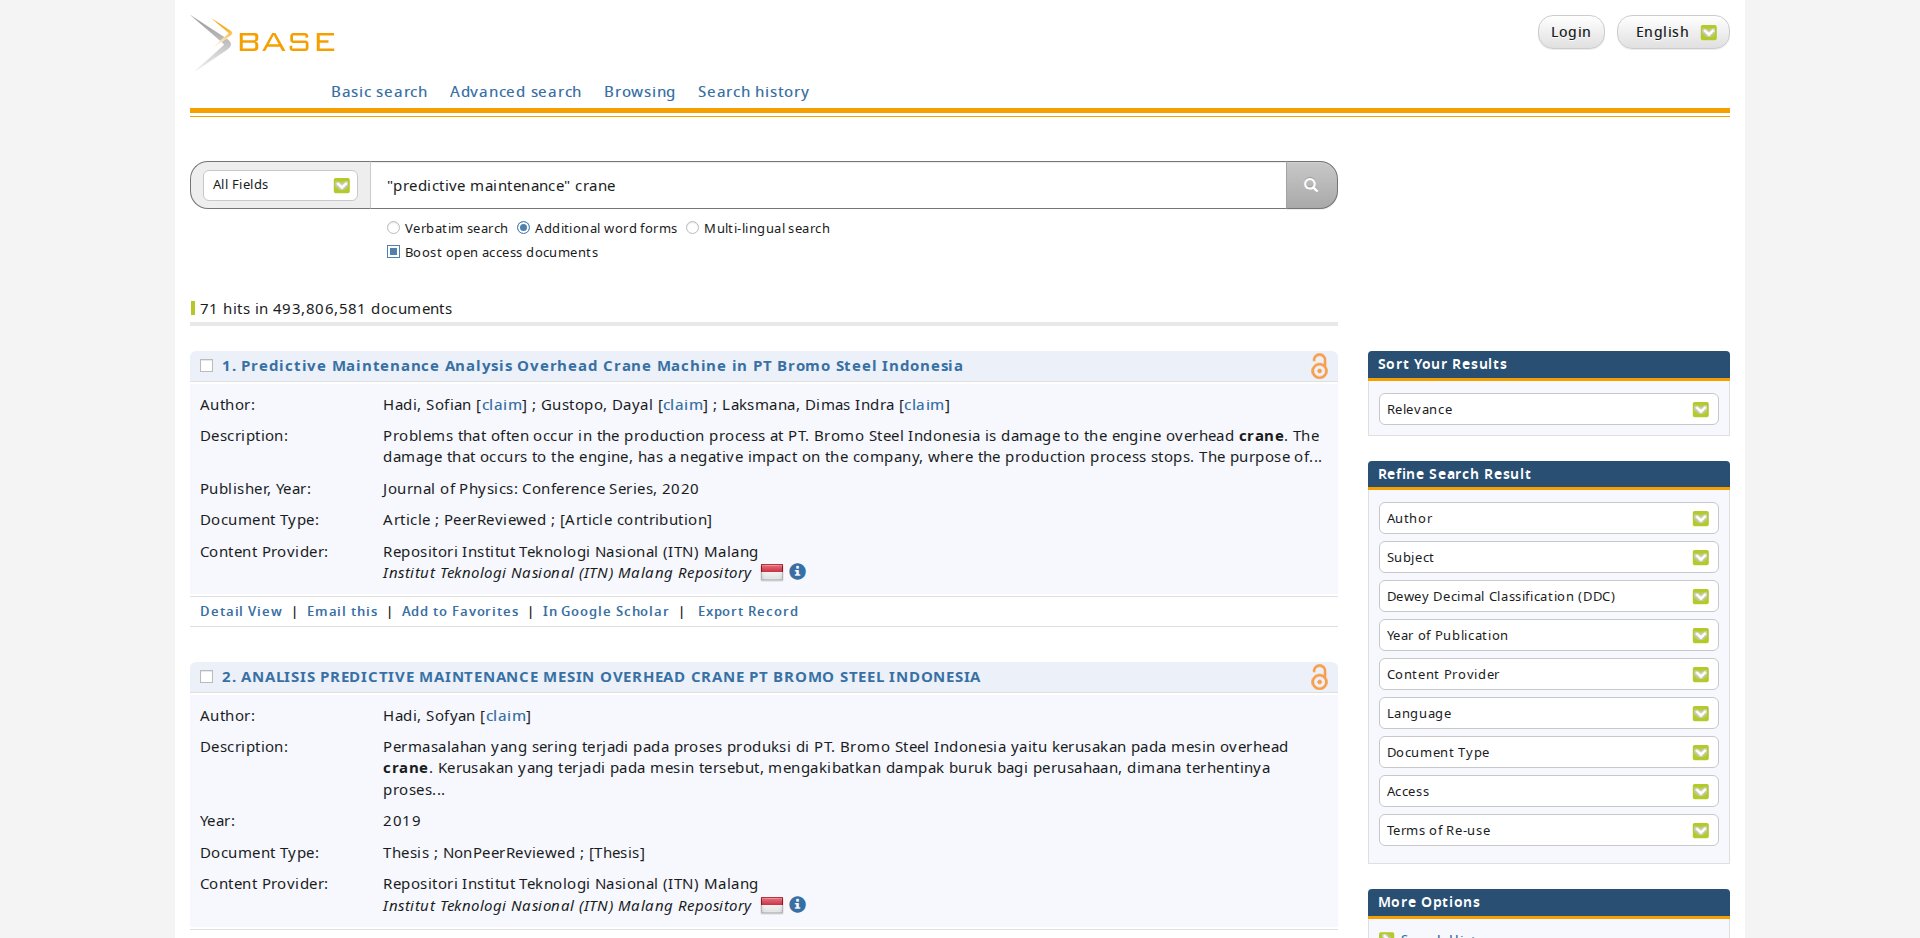The width and height of the screenshot is (1920, 938).
Task: Click the search query input field
Action: point(828,185)
